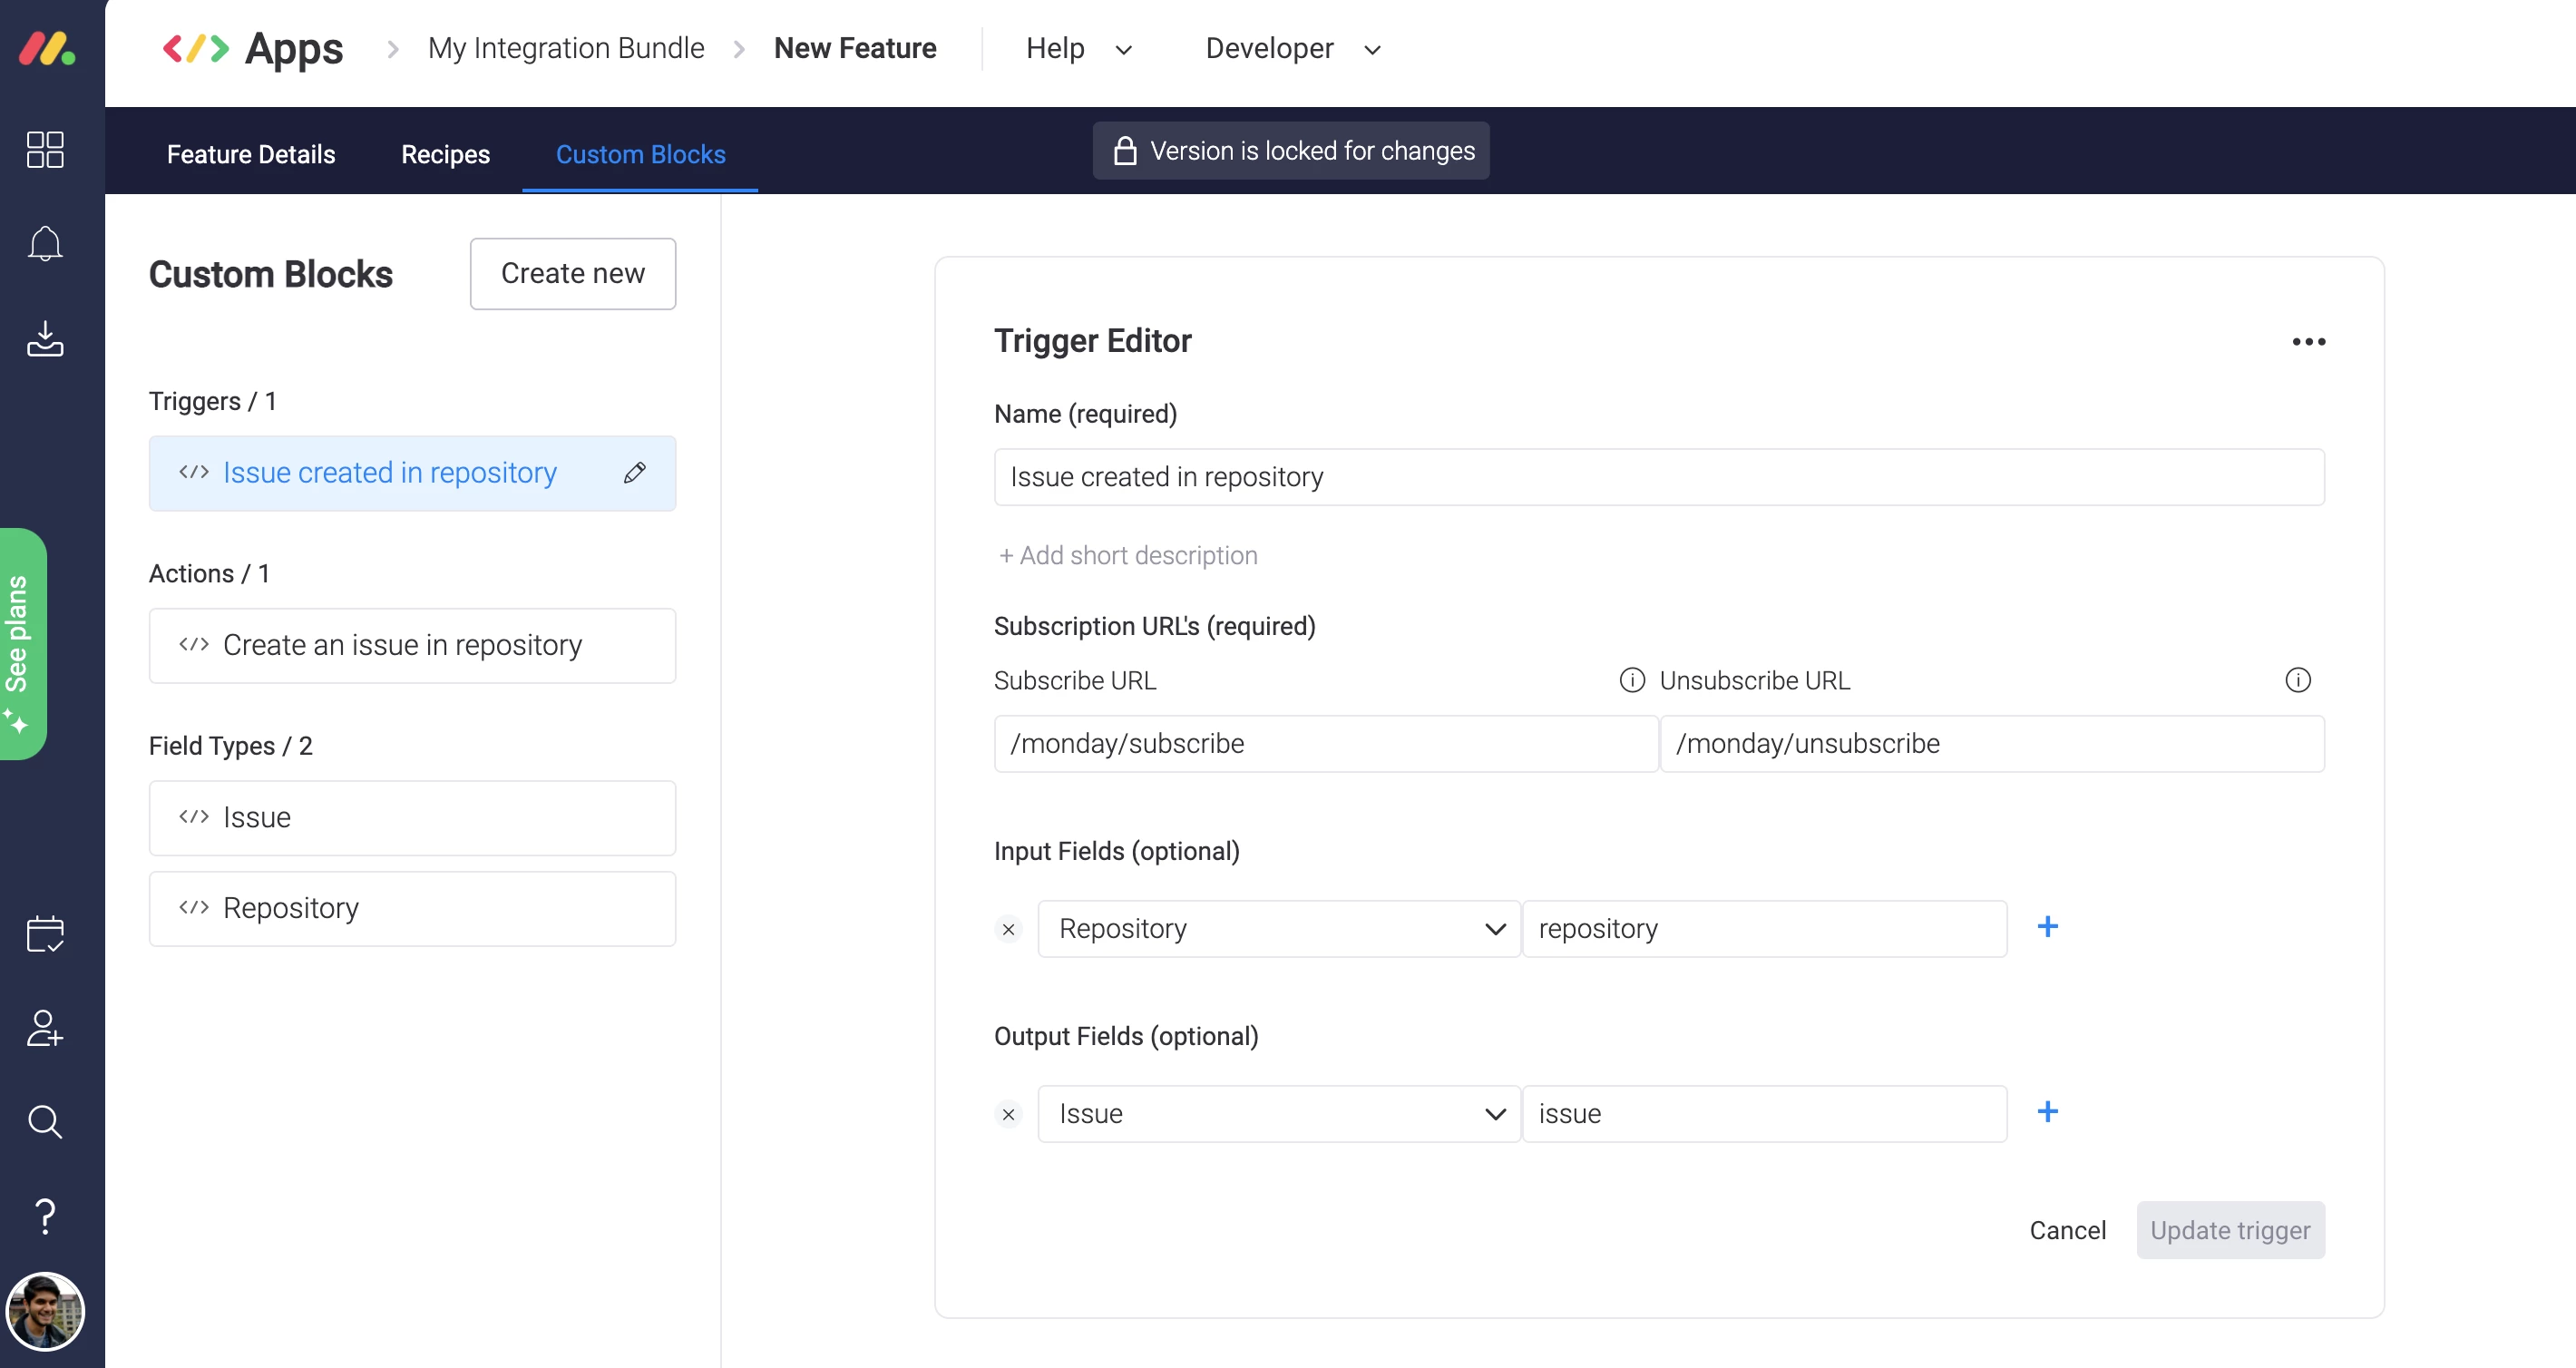
Task: Click the help question mark icon
Action: tap(45, 1216)
